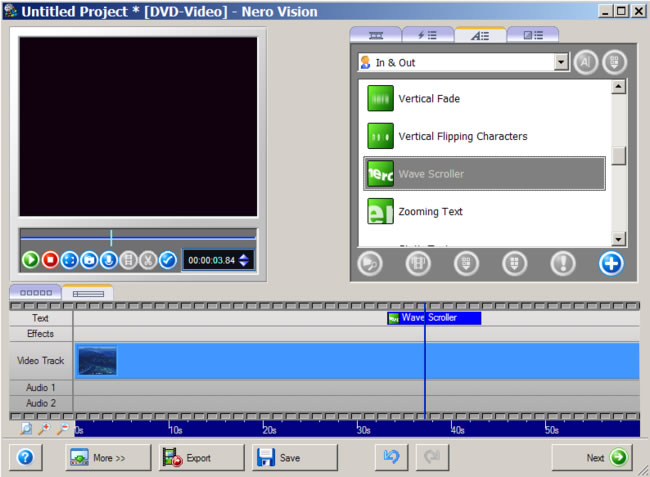
Task: Open the transitions tab
Action: (533, 35)
